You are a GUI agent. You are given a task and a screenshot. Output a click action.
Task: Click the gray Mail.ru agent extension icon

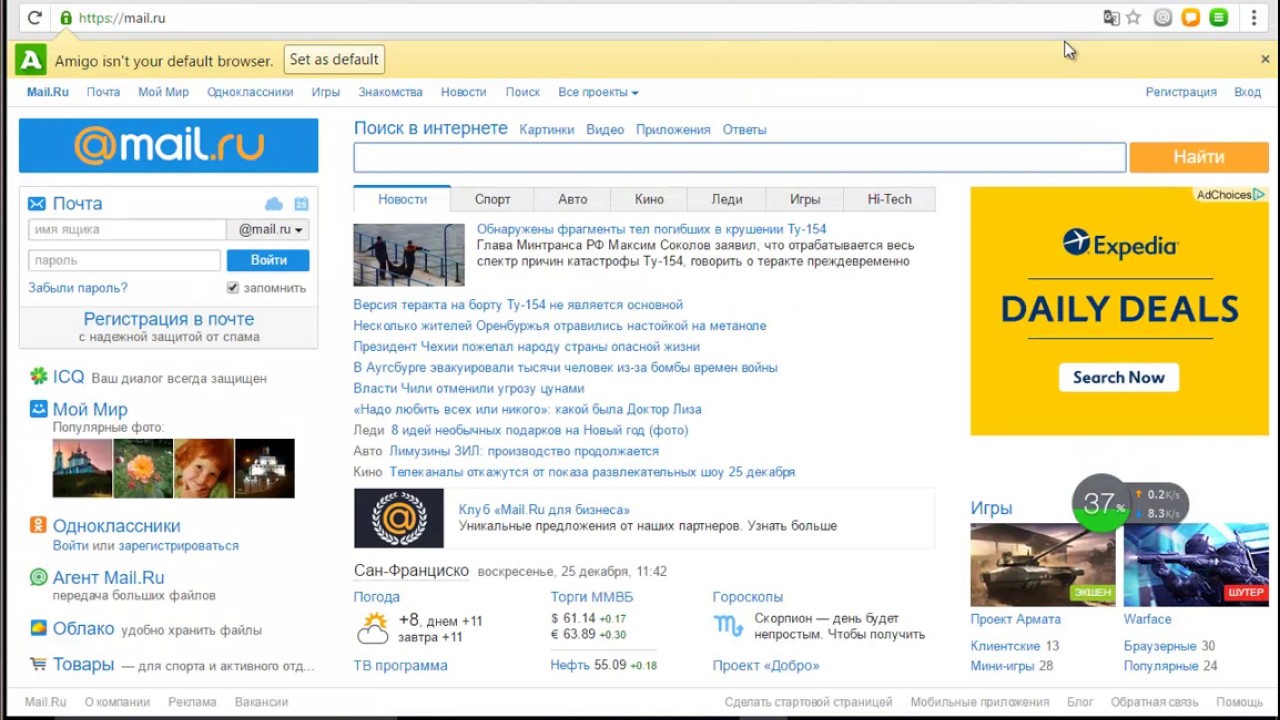[x=1162, y=17]
